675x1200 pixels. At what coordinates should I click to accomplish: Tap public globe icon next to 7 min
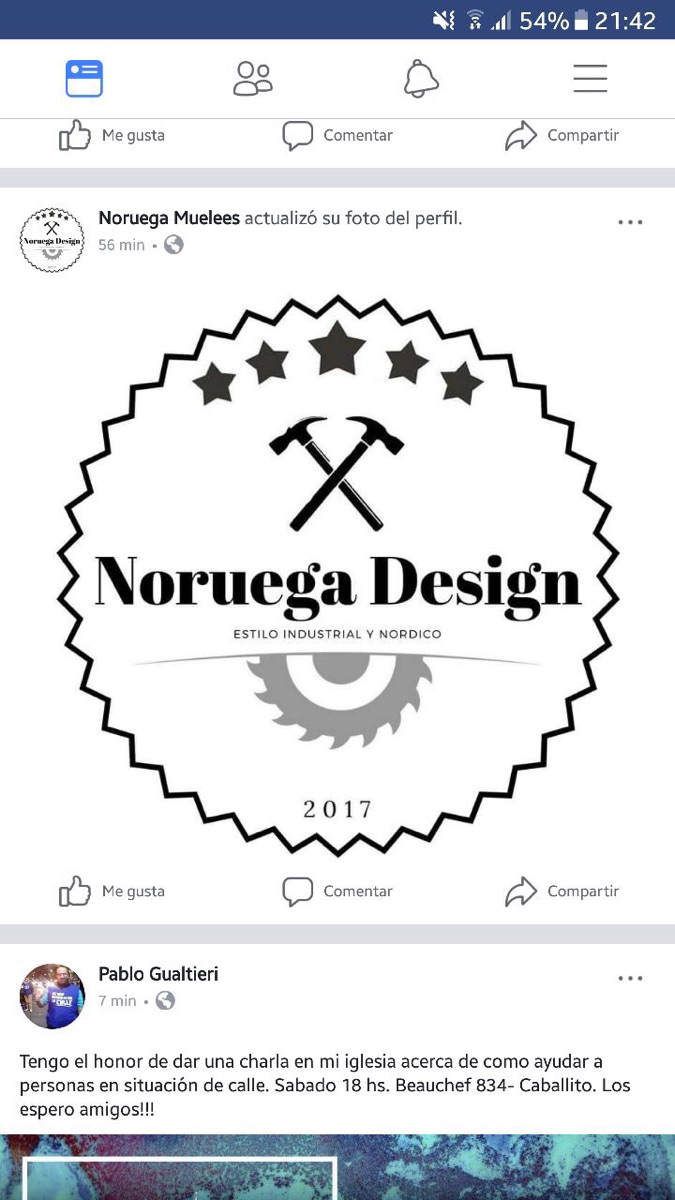tap(166, 1000)
